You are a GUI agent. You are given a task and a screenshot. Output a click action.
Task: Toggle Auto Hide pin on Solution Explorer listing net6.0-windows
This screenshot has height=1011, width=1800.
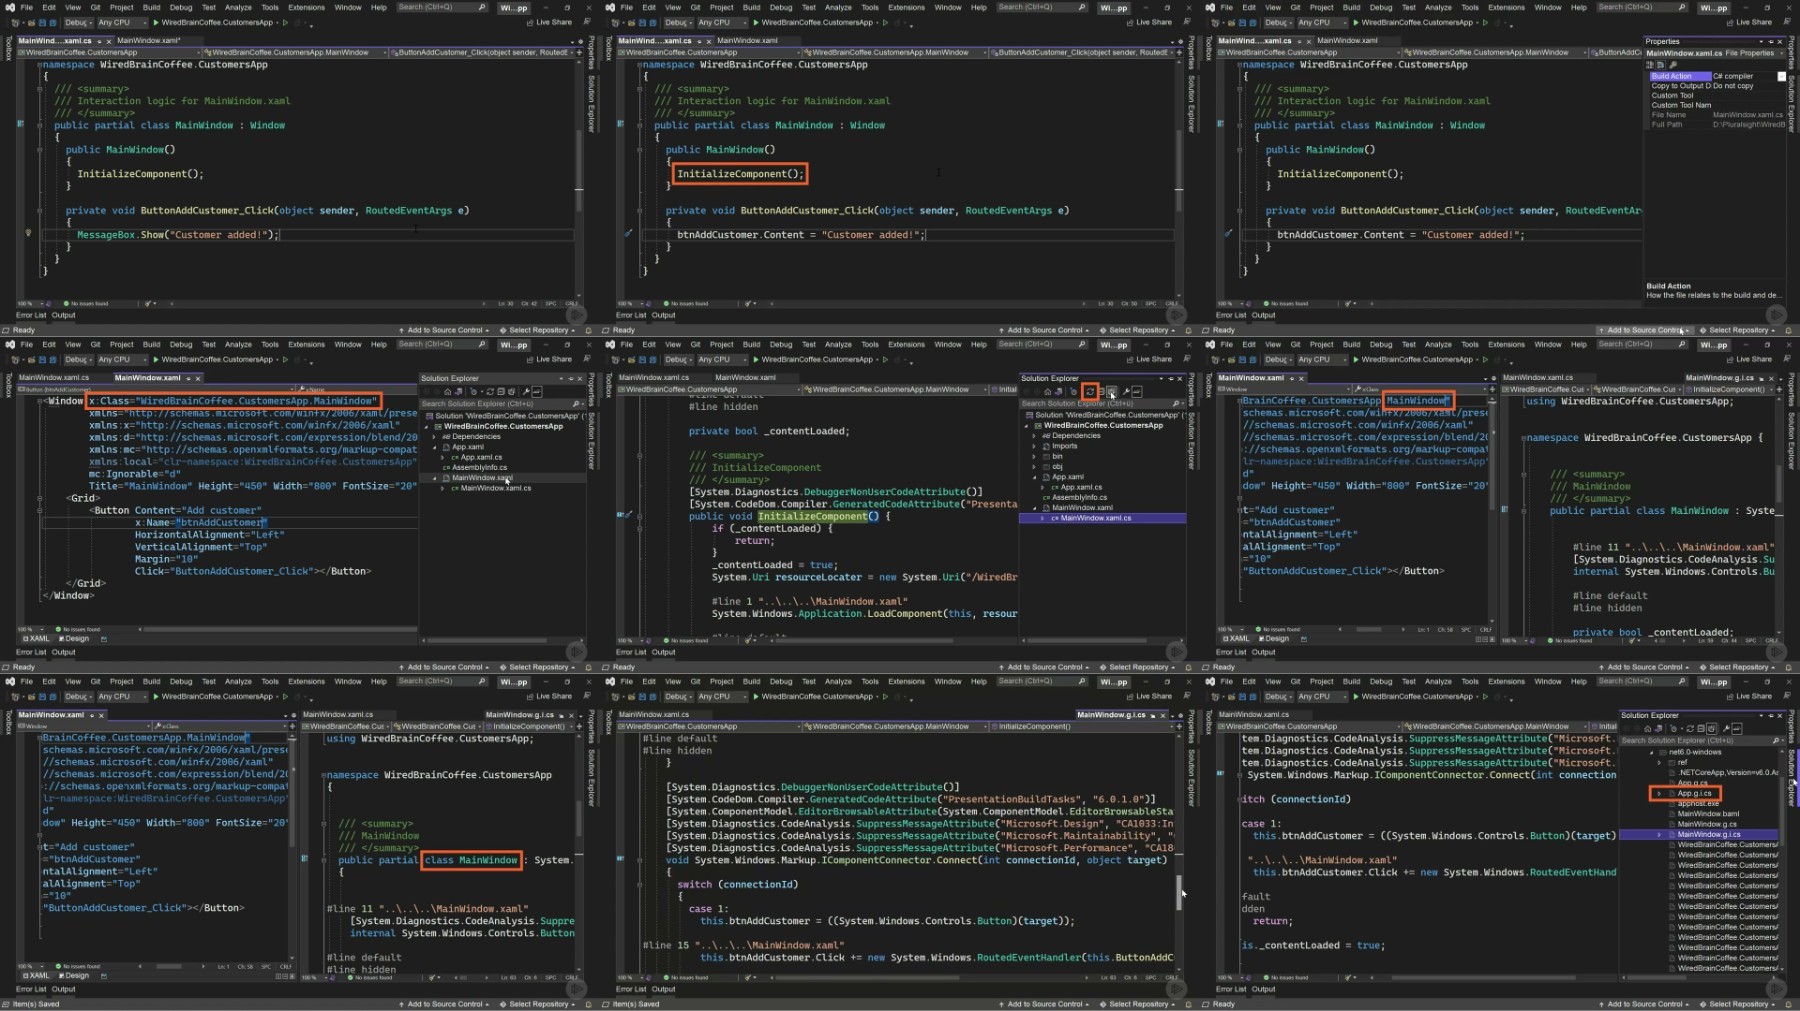(x=1770, y=715)
